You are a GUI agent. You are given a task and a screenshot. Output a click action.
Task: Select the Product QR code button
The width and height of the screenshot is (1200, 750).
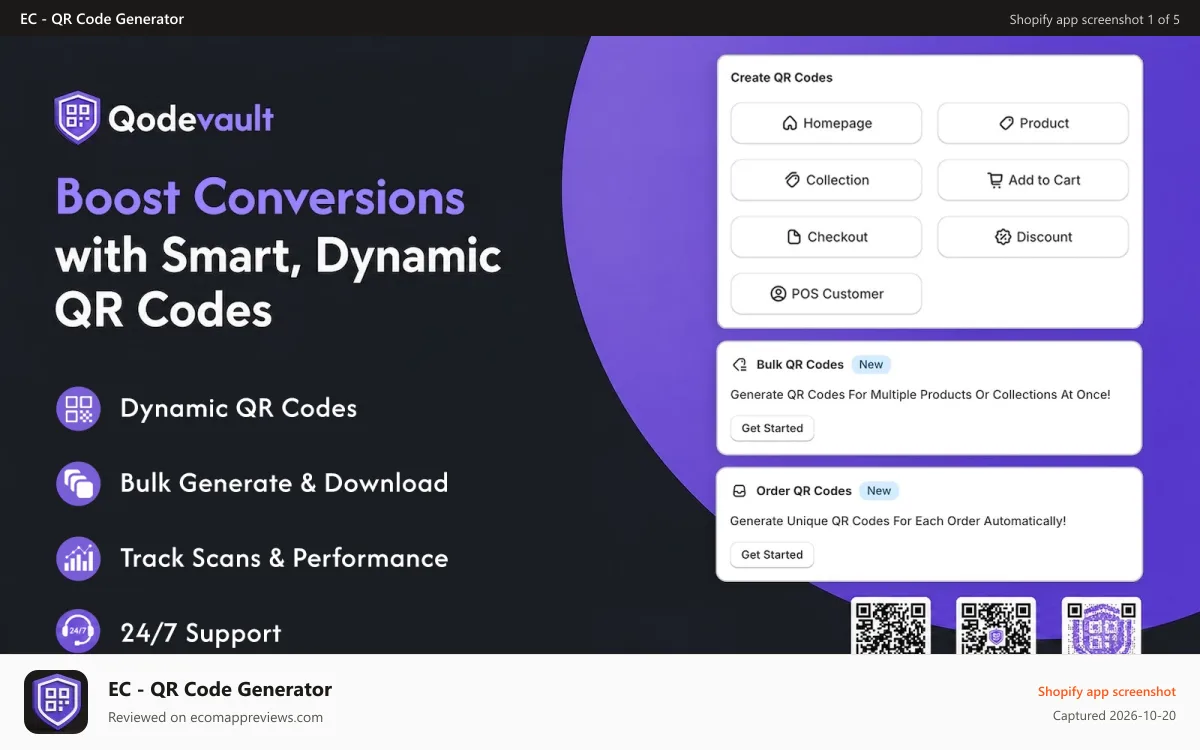tap(1033, 123)
